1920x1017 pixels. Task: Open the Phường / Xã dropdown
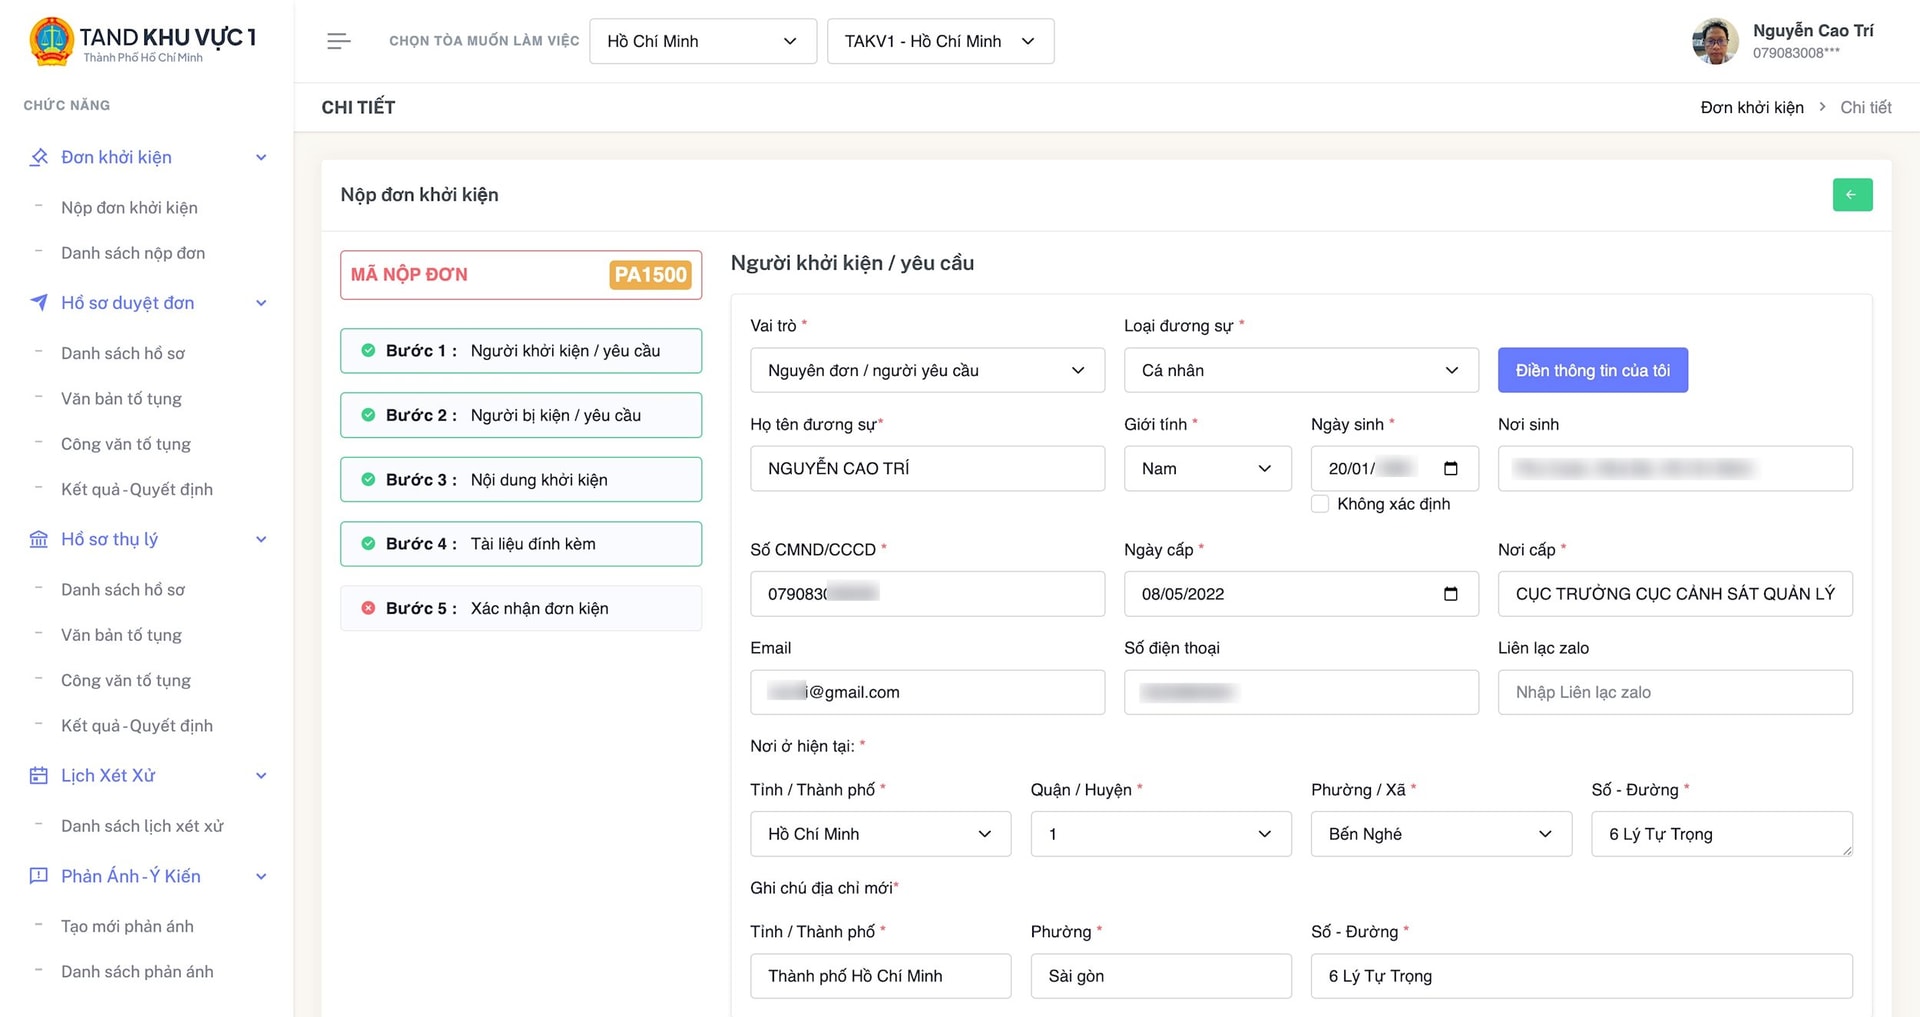(1441, 834)
